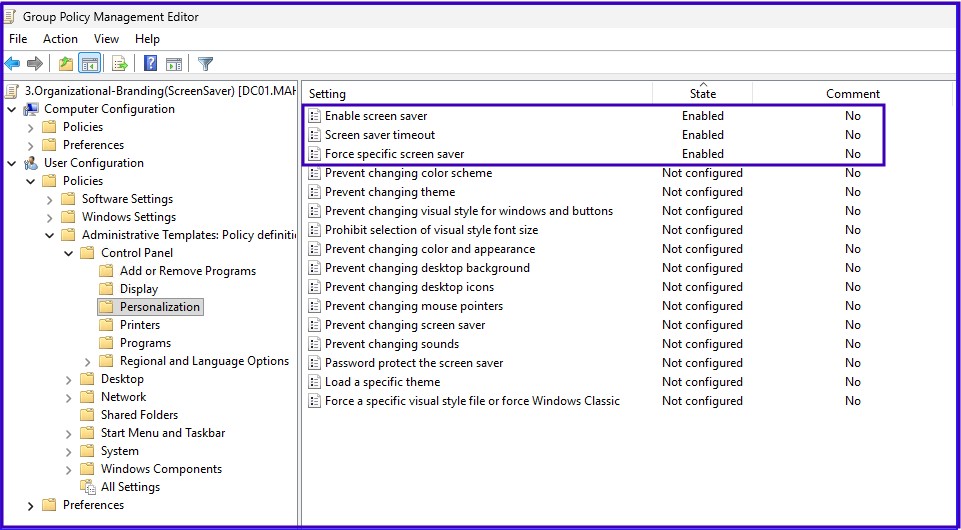
Task: Collapse the Control Panel tree node
Action: [68, 253]
